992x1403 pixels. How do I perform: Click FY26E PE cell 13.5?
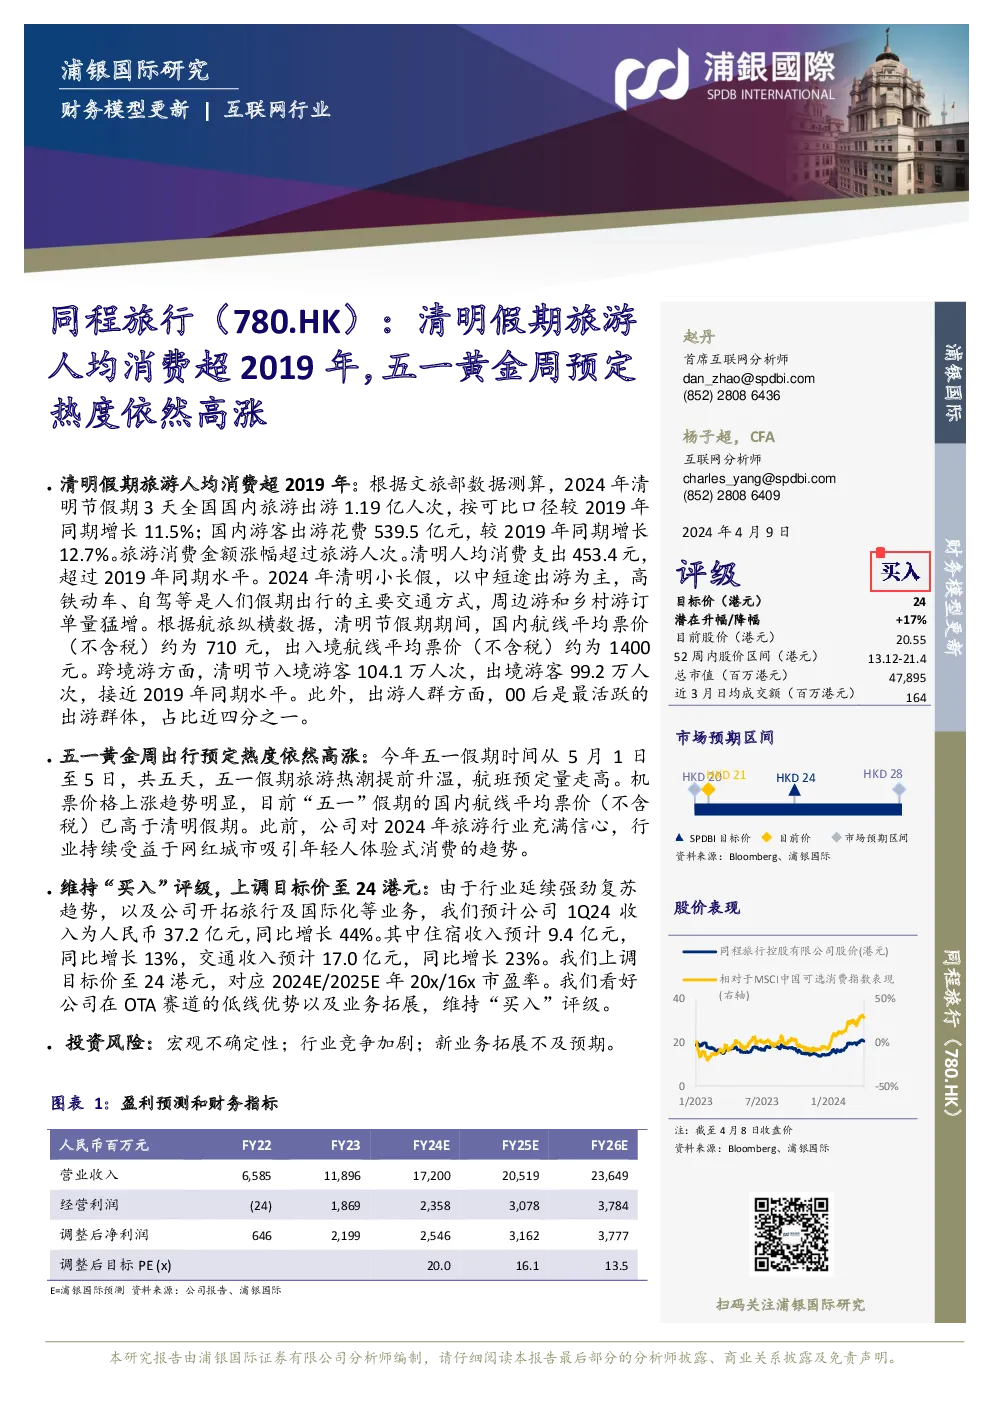point(617,1266)
